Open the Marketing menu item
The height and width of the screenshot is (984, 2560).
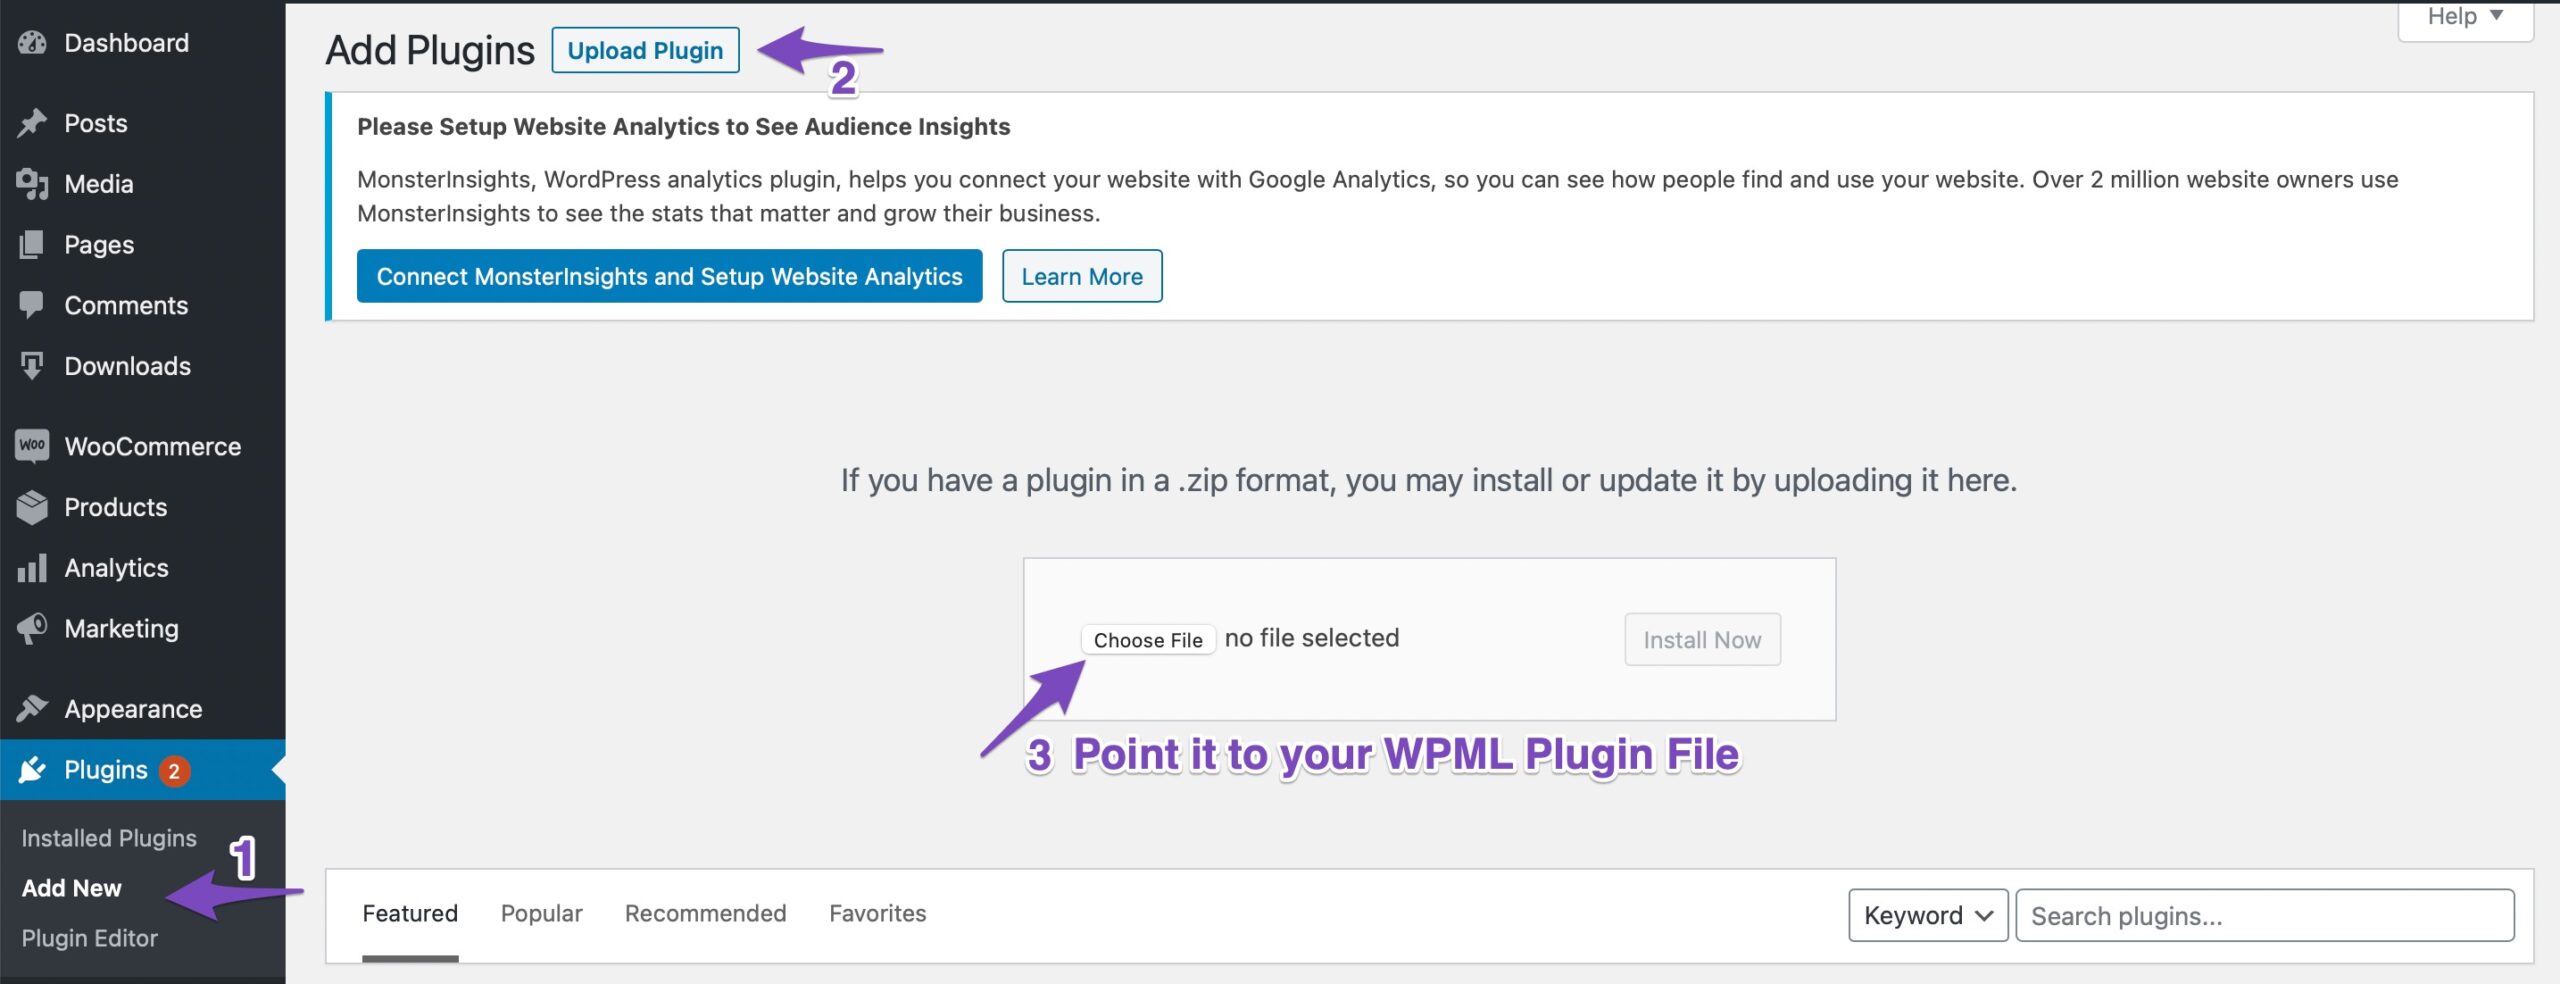click(121, 629)
